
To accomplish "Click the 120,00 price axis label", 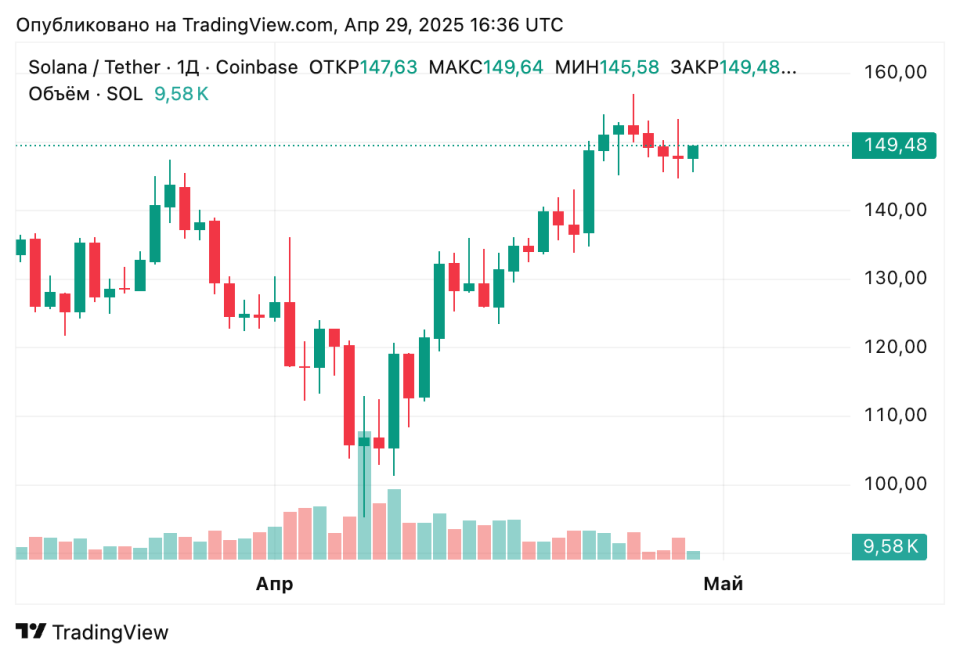I will (x=895, y=347).
